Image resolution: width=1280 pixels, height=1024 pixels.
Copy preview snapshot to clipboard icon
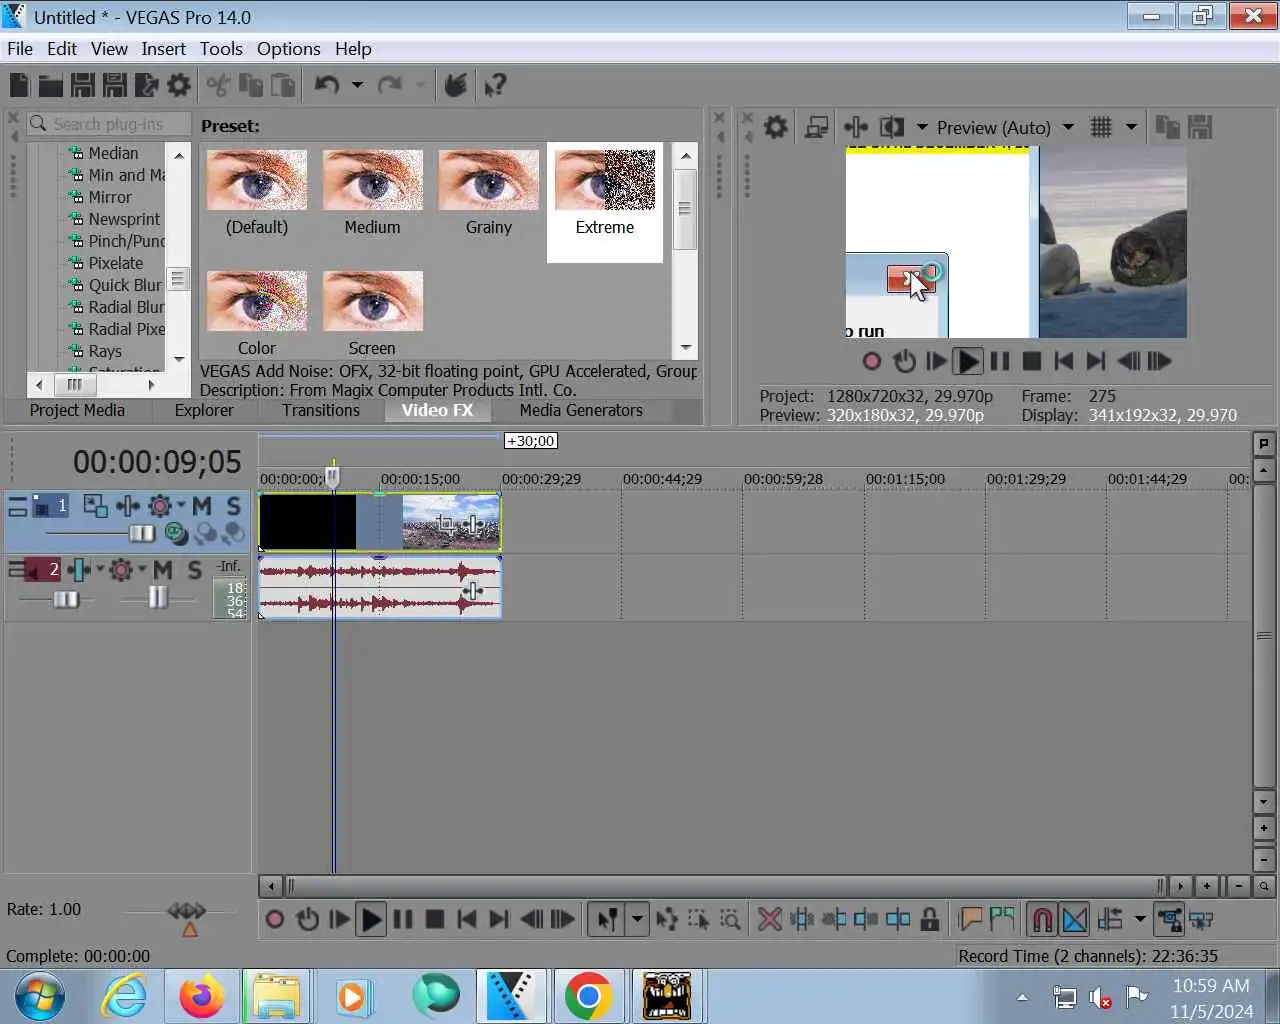point(1167,127)
